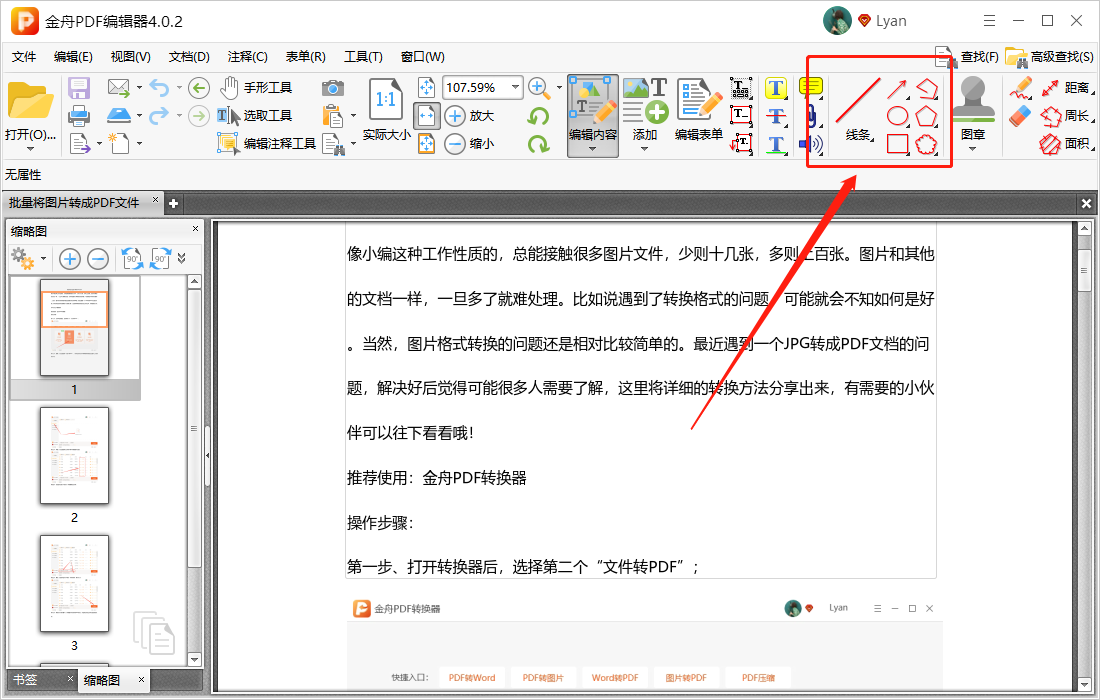Click the Save floppy disk icon
Image resolution: width=1100 pixels, height=700 pixels.
pos(79,88)
